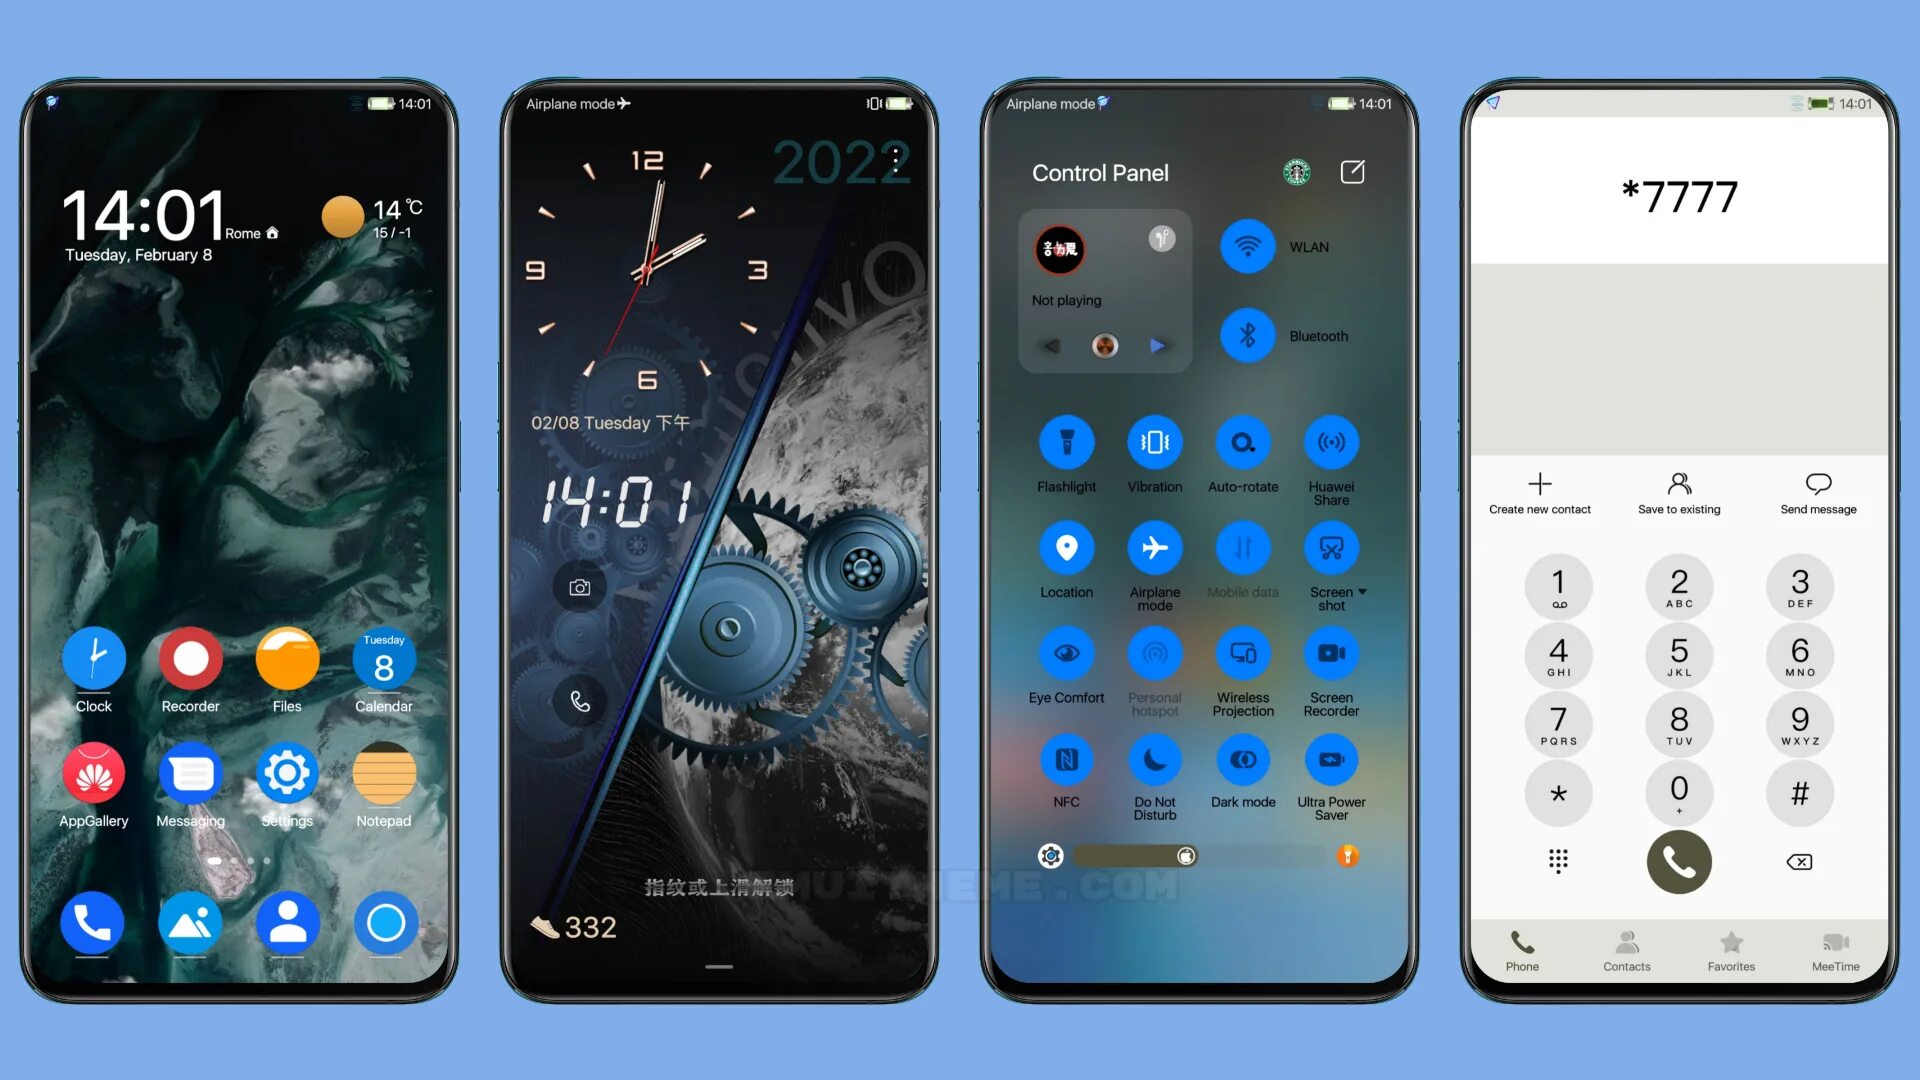Switch to Contacts tab in dialer

(1626, 949)
